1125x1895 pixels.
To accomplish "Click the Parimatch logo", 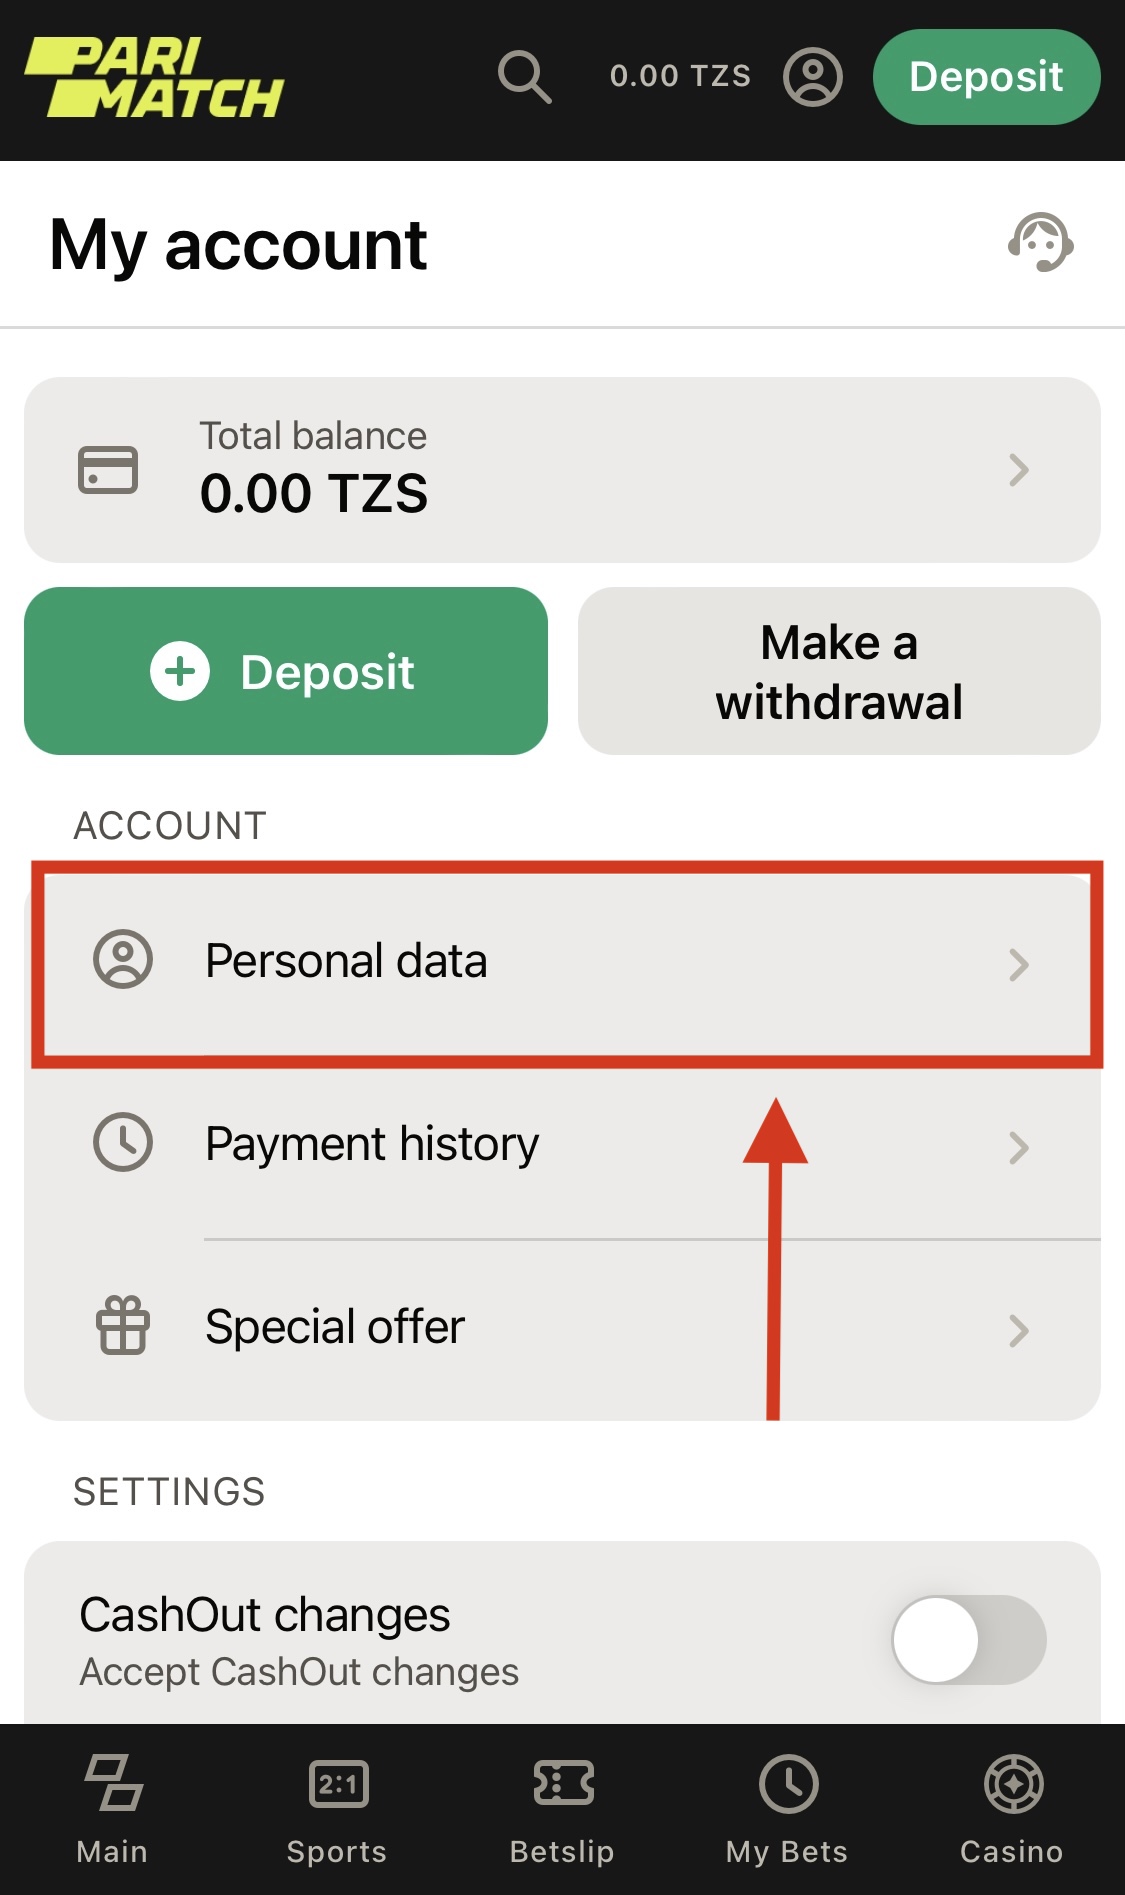I will coord(154,78).
